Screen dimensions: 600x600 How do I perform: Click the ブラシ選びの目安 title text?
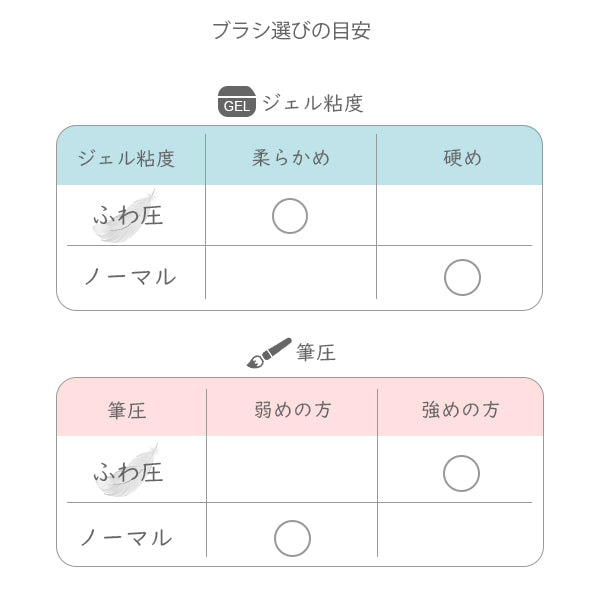(291, 31)
